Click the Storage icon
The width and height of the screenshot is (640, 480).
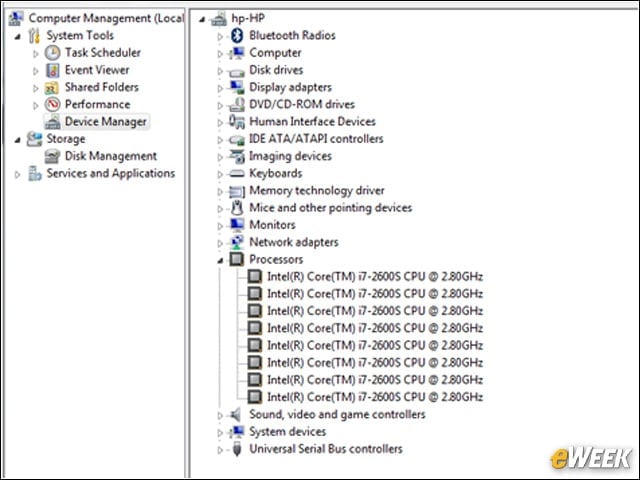click(34, 139)
